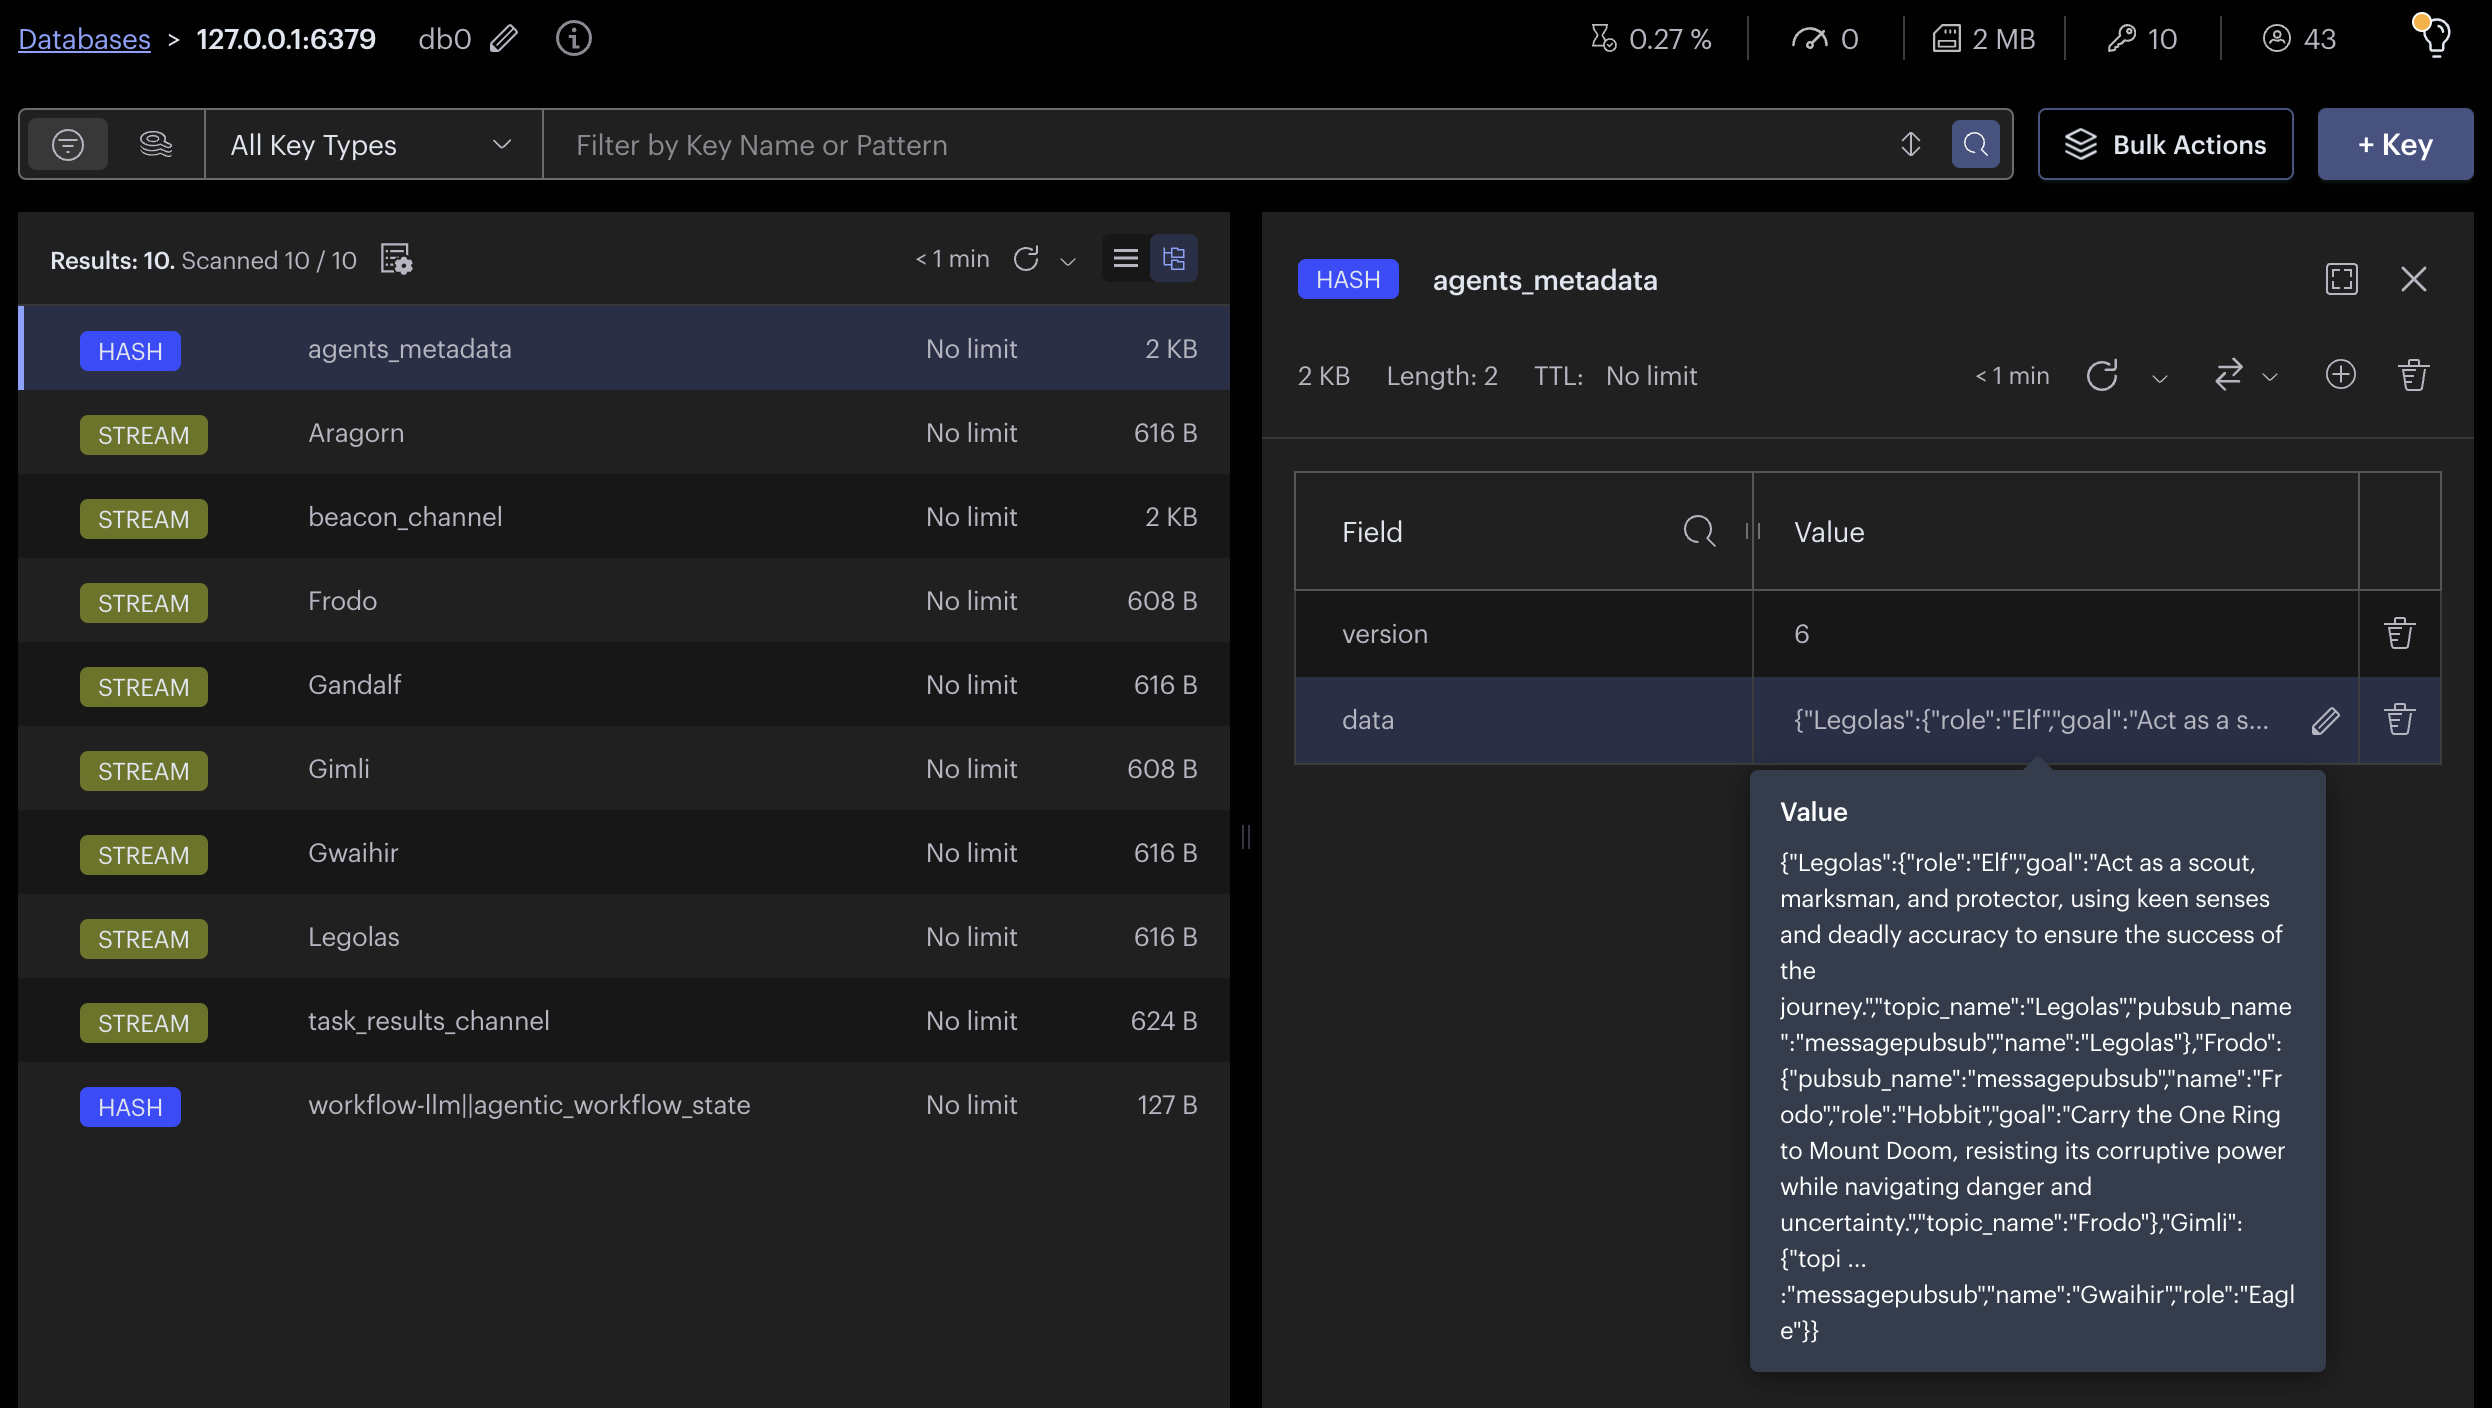Screen dimensions: 2492x1408
Task: Add new field to agents_metadata hash
Action: point(2340,375)
